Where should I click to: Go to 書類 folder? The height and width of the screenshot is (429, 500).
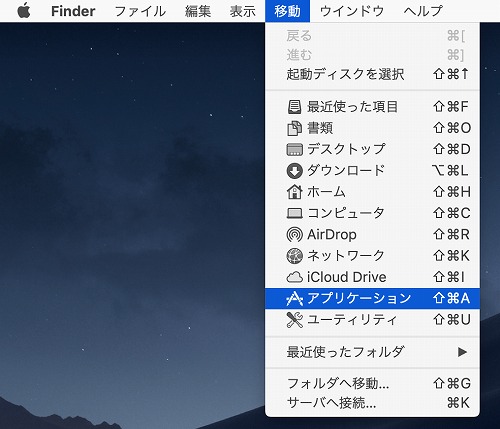pyautogui.click(x=372, y=128)
